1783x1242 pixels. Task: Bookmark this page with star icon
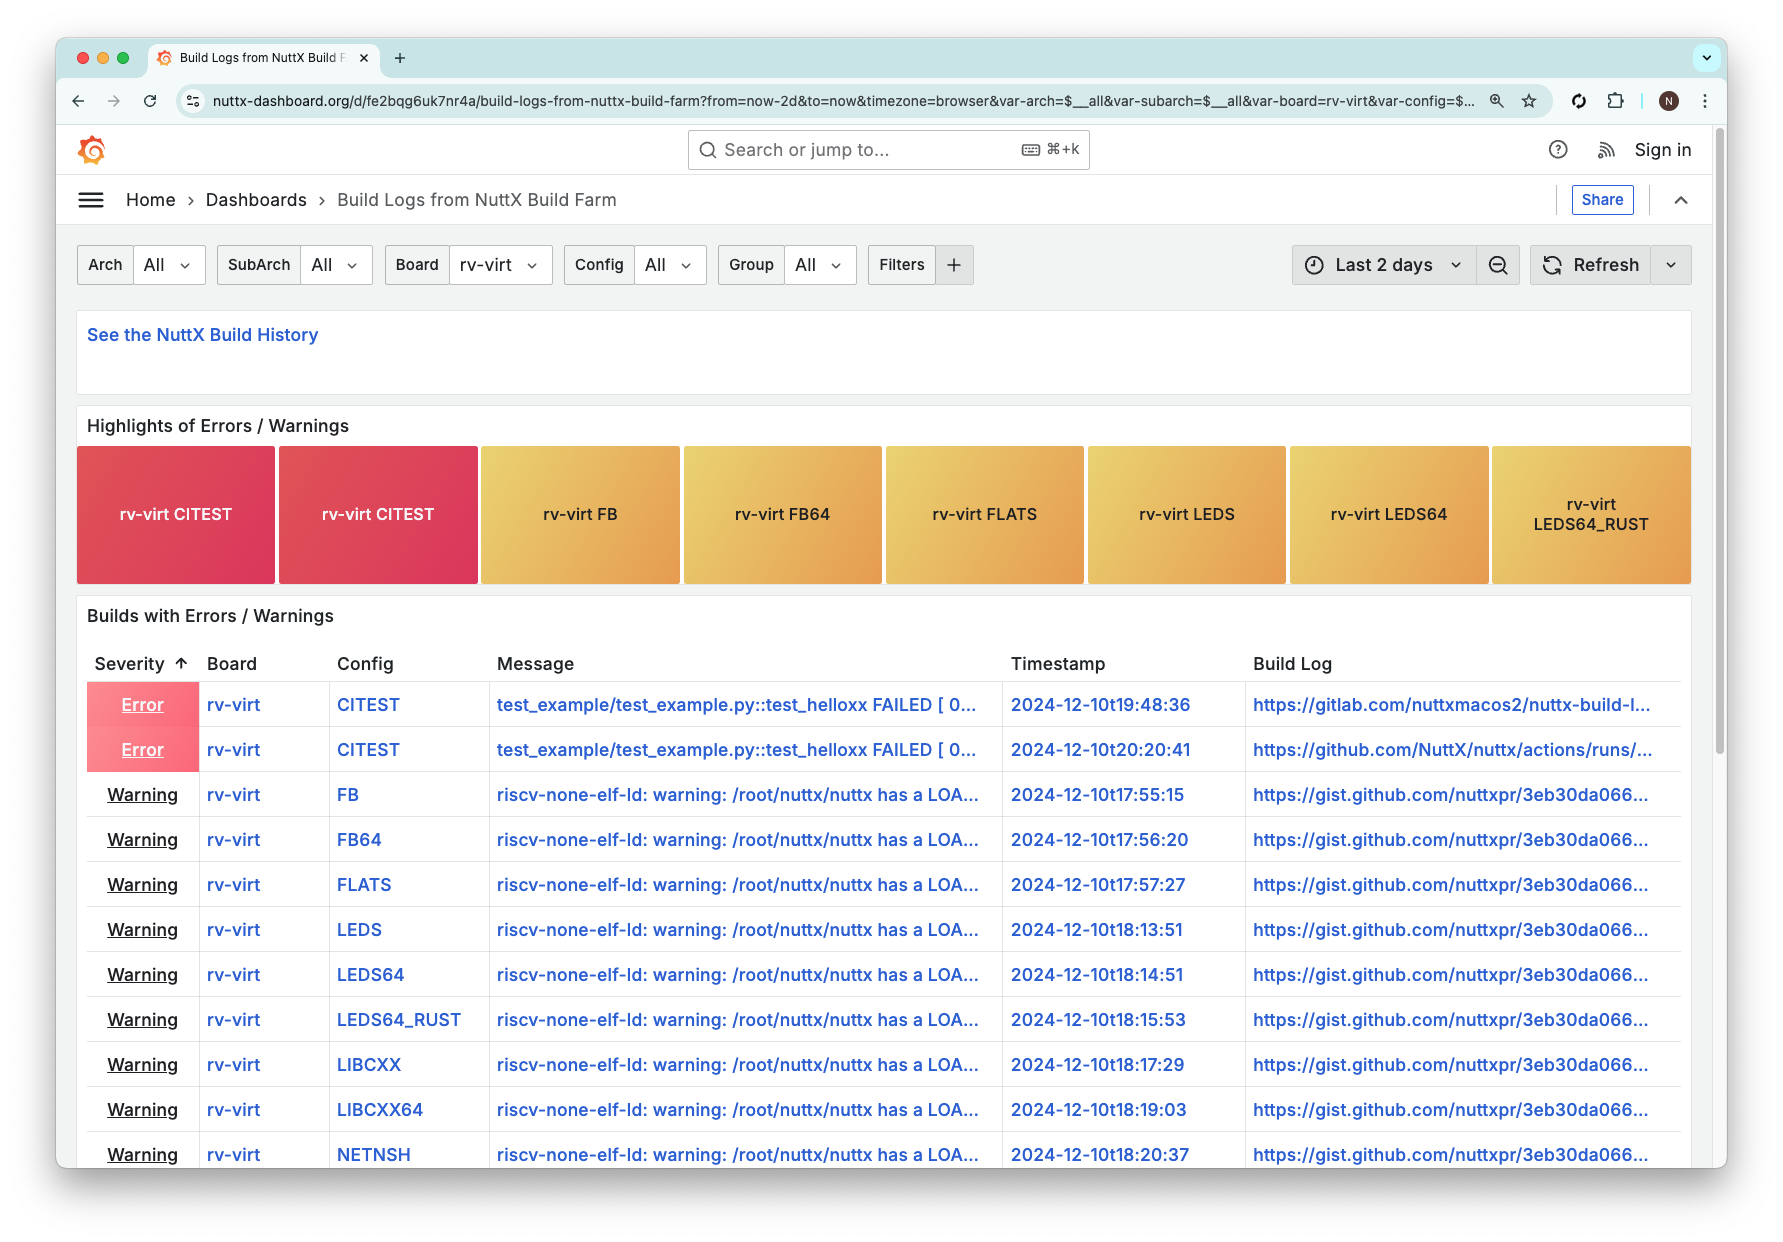pyautogui.click(x=1529, y=101)
